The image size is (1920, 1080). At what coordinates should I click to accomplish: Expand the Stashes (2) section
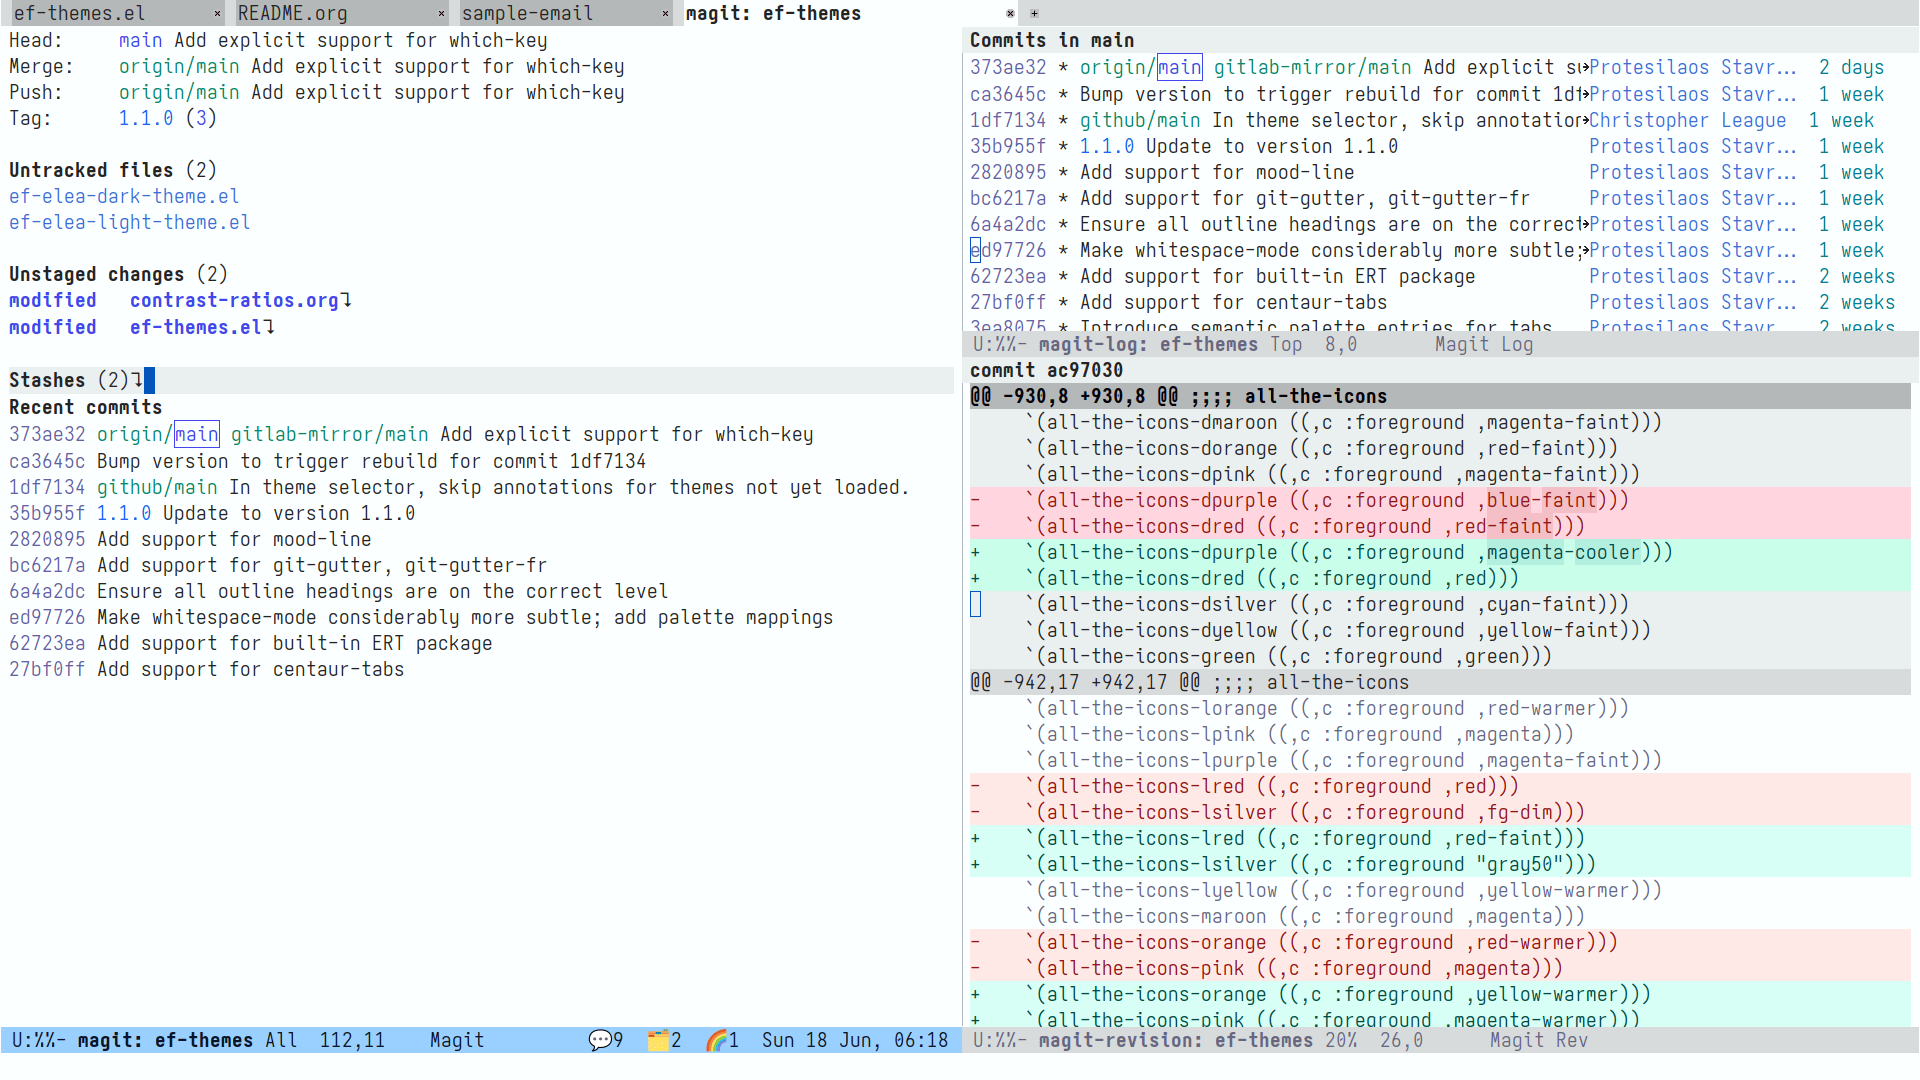pos(76,380)
